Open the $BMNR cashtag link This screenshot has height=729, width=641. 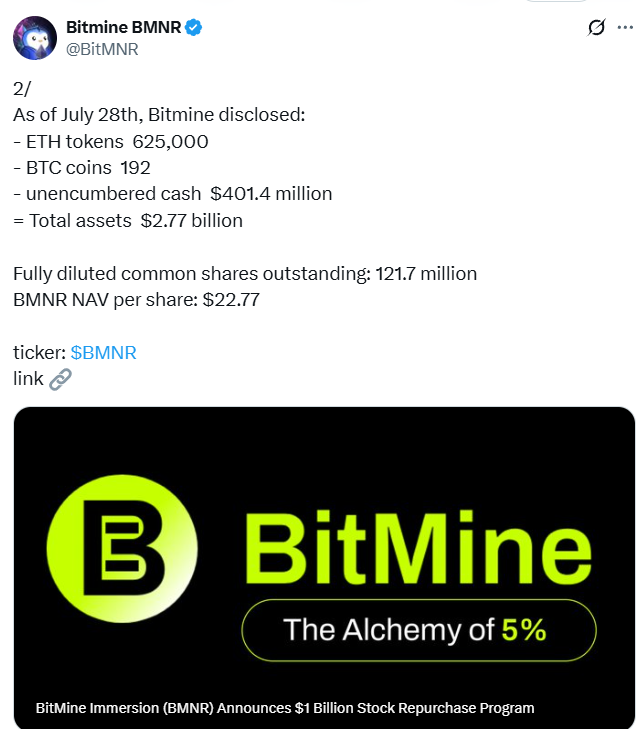pos(104,352)
